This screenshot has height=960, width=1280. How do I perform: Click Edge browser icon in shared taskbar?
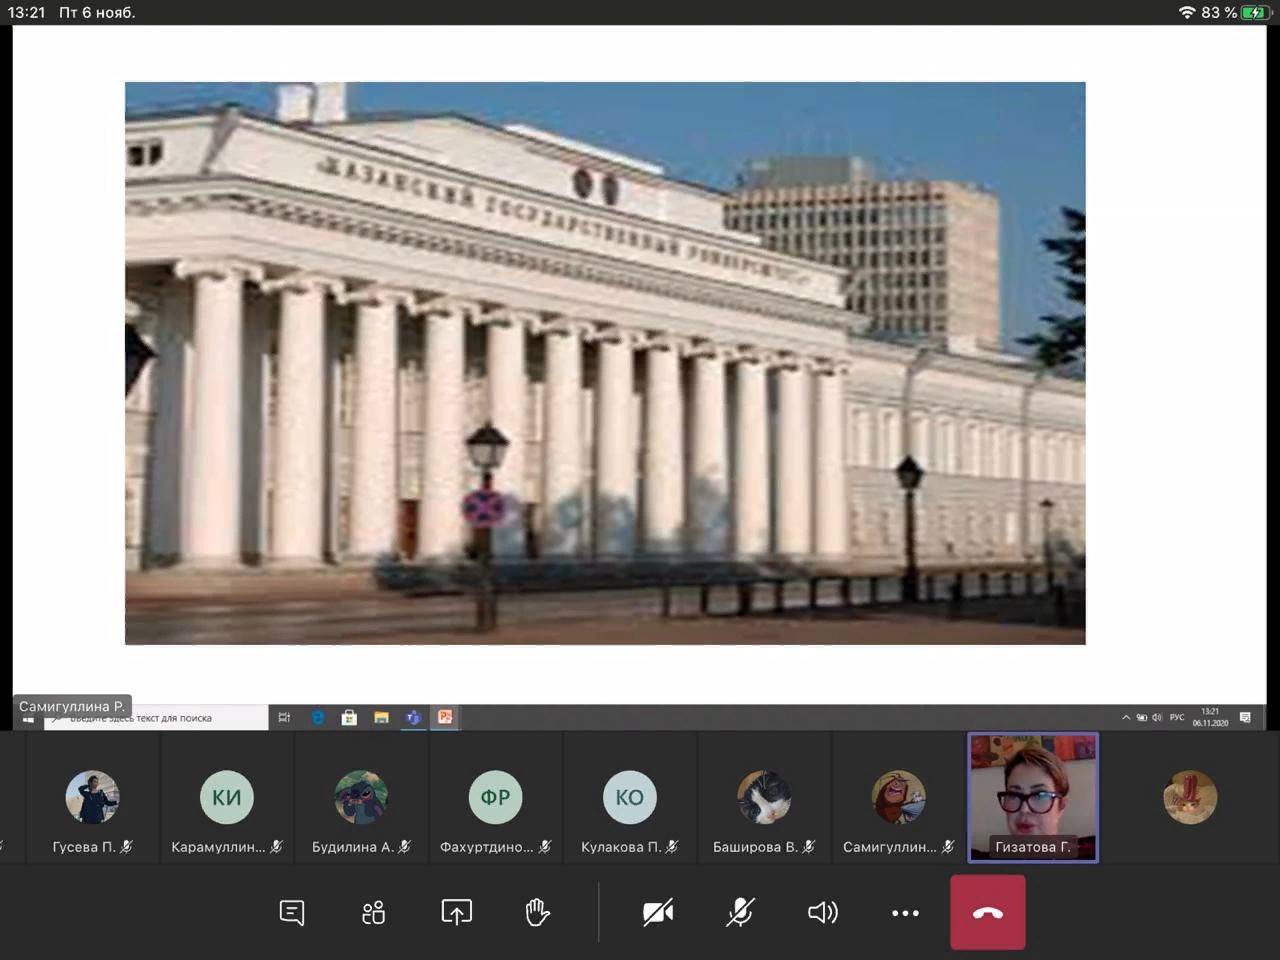click(x=318, y=718)
